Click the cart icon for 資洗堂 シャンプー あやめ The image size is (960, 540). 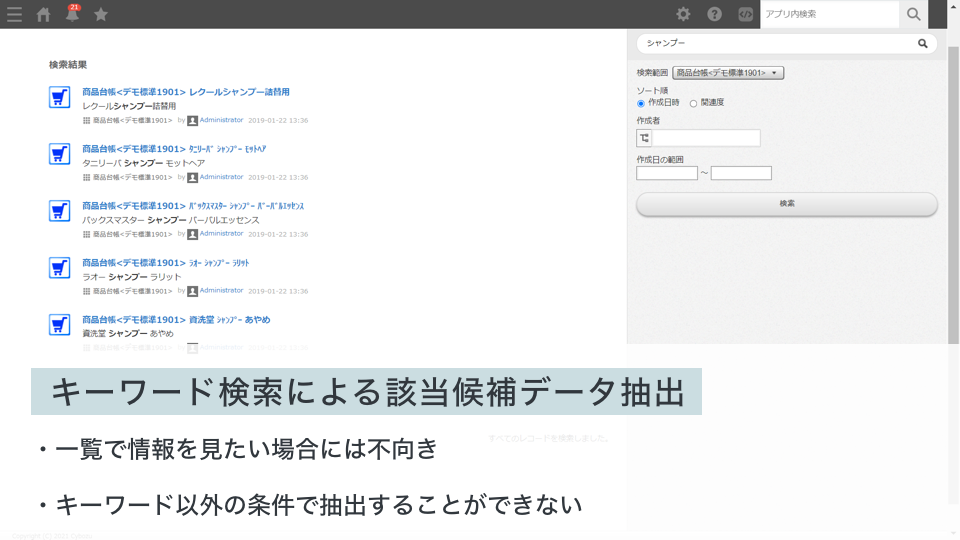(59, 324)
